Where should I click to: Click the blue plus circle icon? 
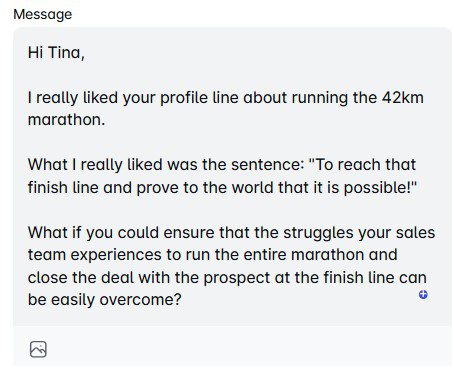[x=423, y=294]
